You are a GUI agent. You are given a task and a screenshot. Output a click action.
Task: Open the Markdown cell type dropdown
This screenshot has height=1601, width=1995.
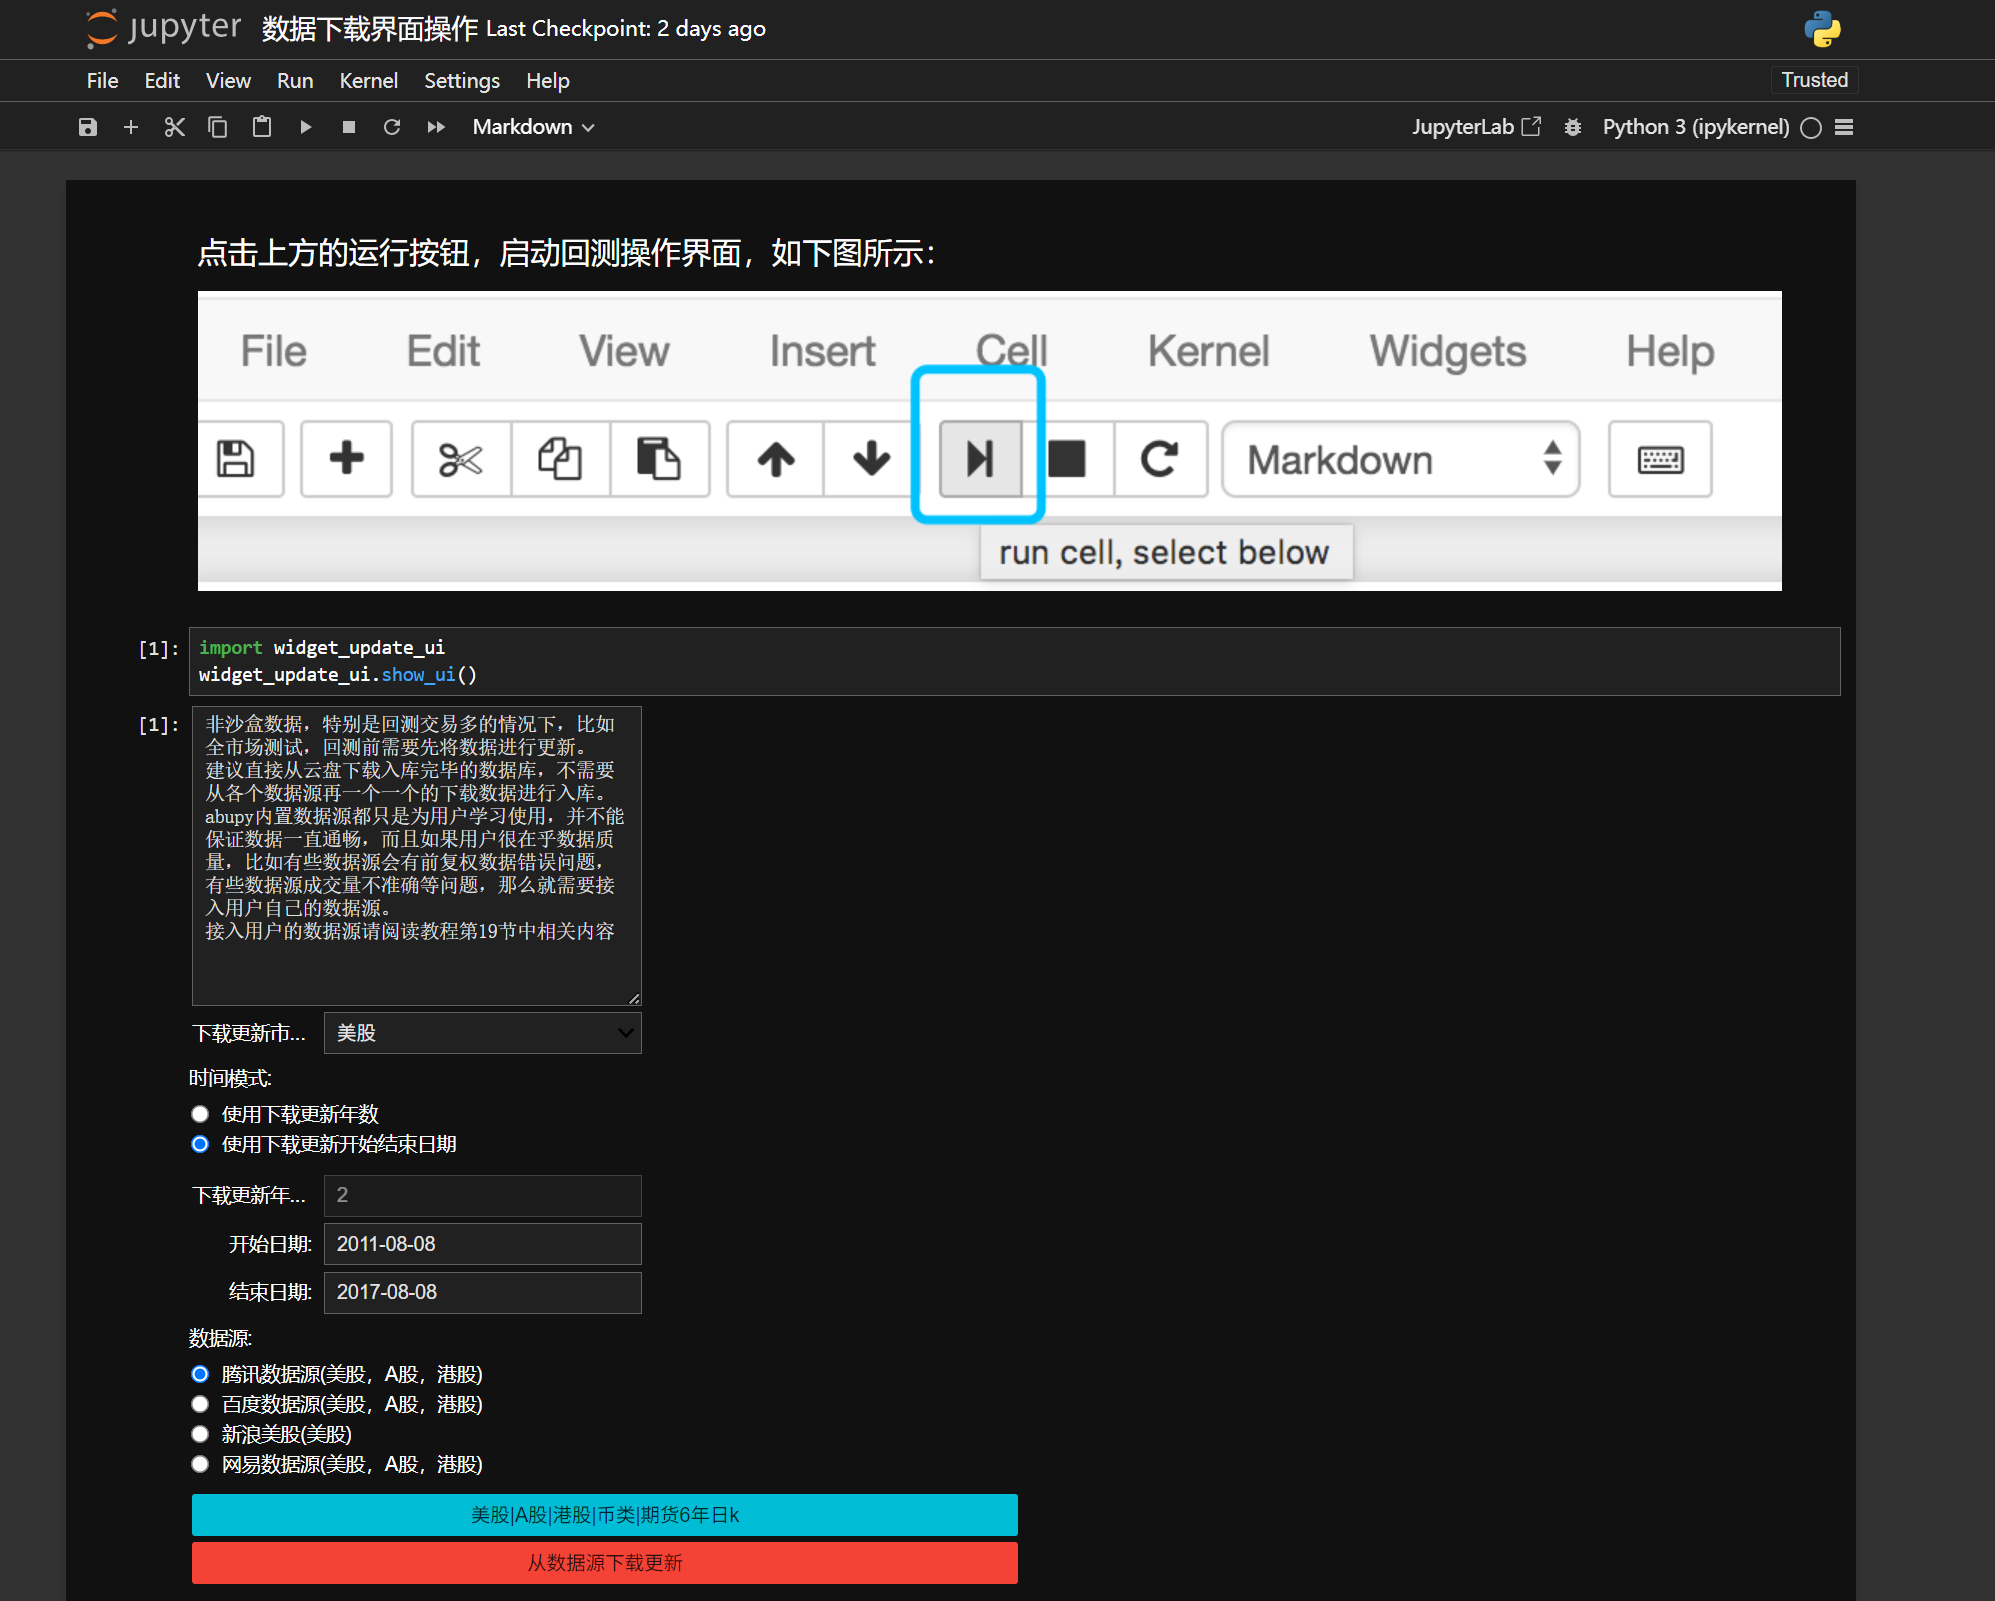tap(533, 127)
